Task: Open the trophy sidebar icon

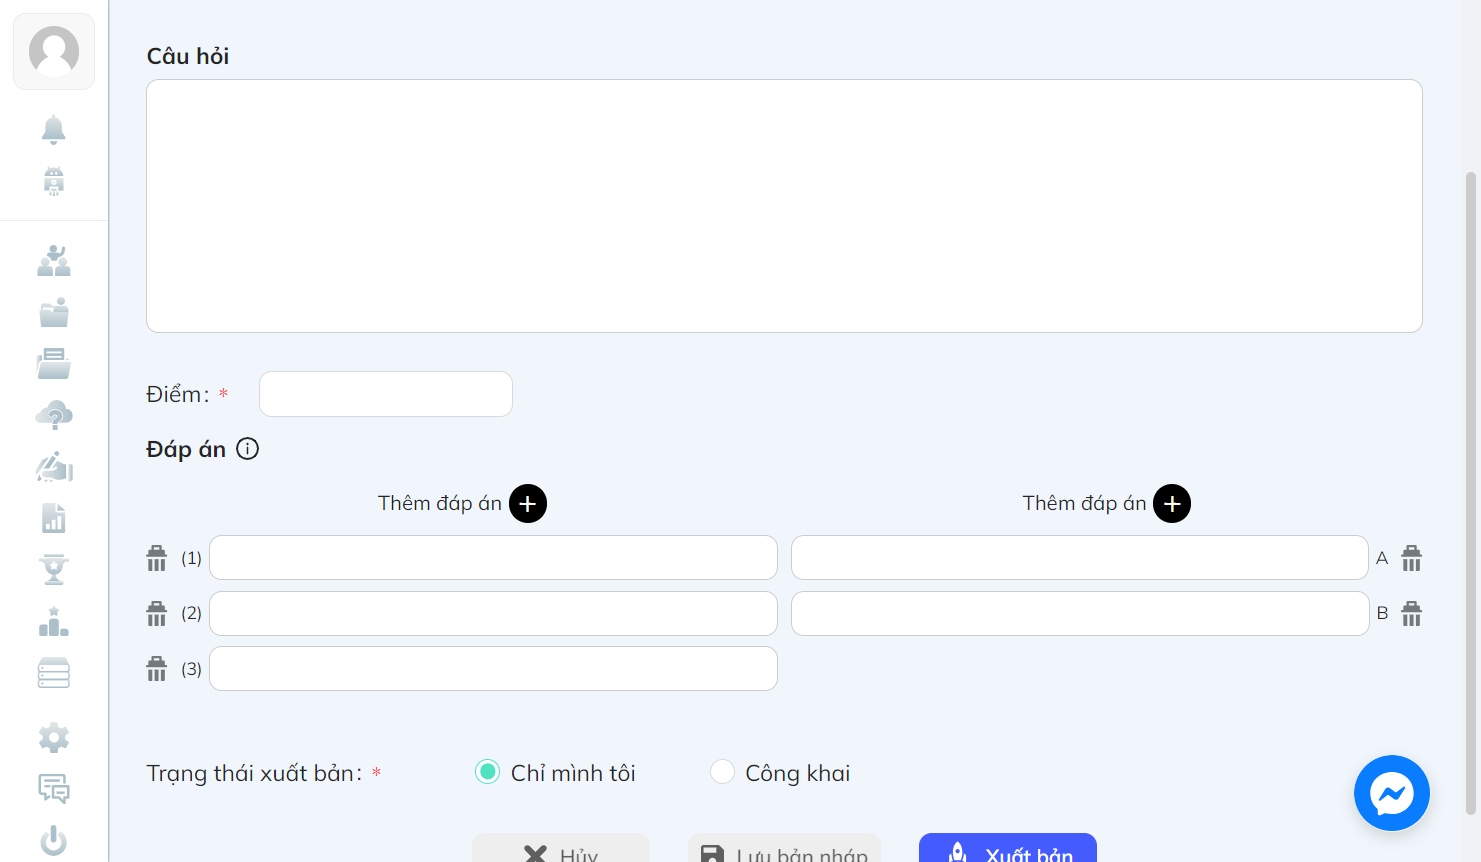Action: 54,569
